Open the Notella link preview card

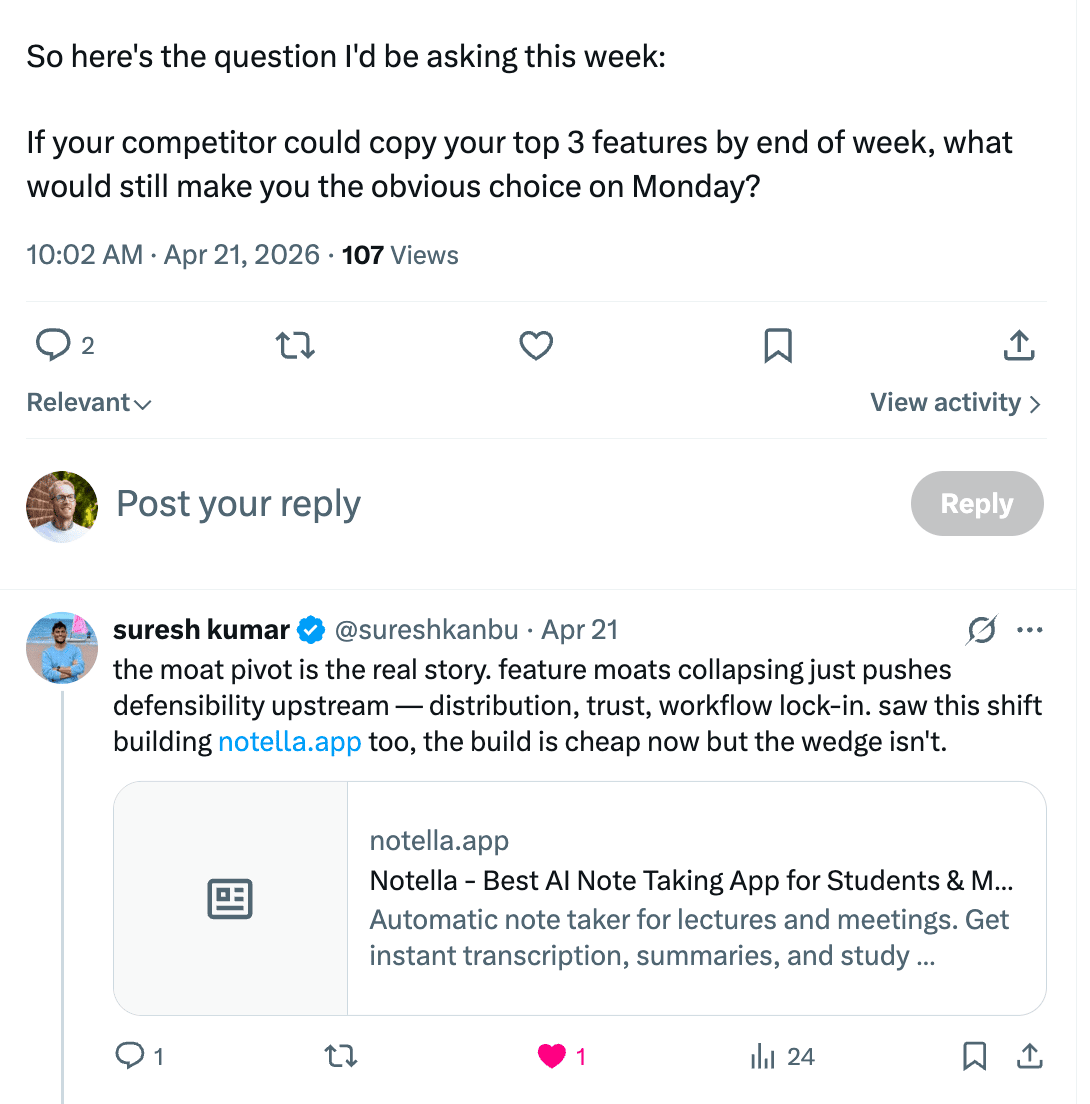point(580,898)
